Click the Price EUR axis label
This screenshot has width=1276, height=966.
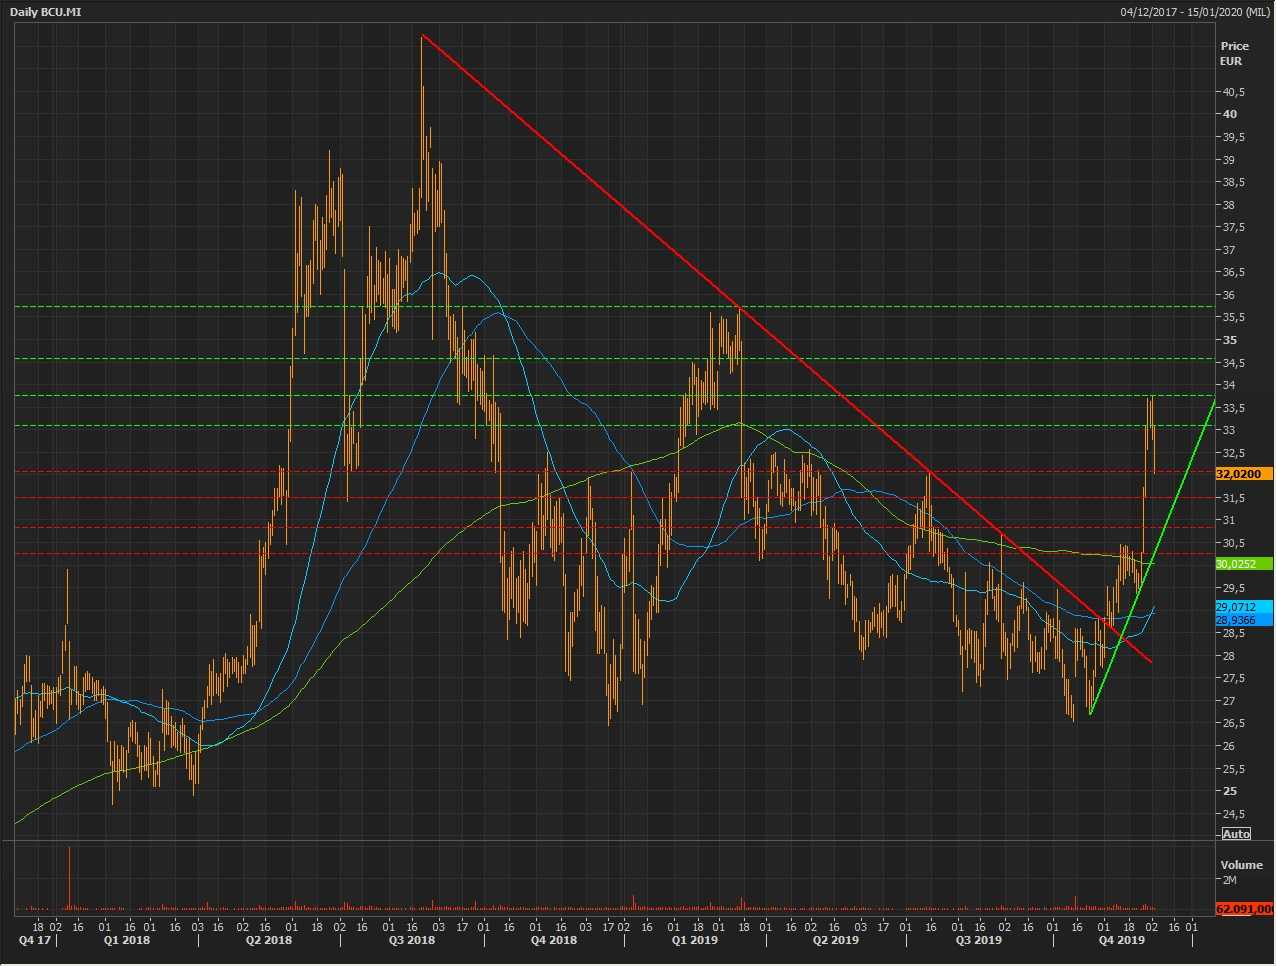1234,53
